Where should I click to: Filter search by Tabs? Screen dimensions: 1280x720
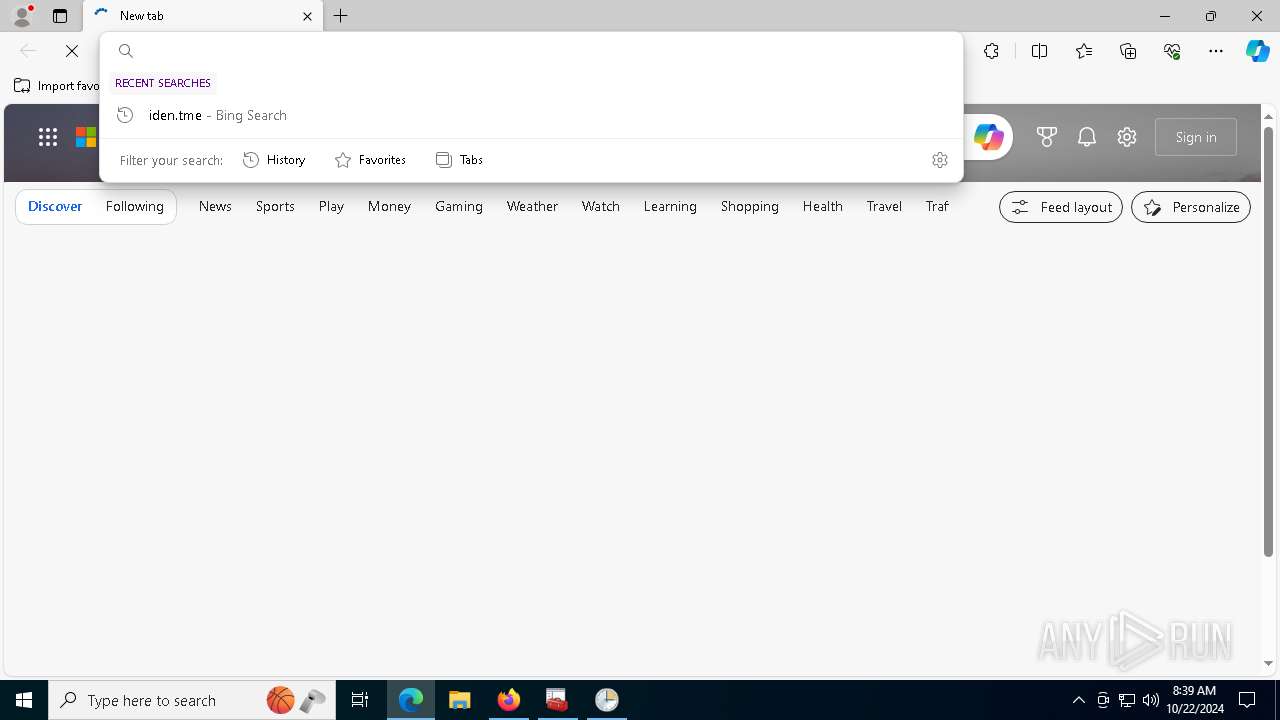pyautogui.click(x=460, y=160)
